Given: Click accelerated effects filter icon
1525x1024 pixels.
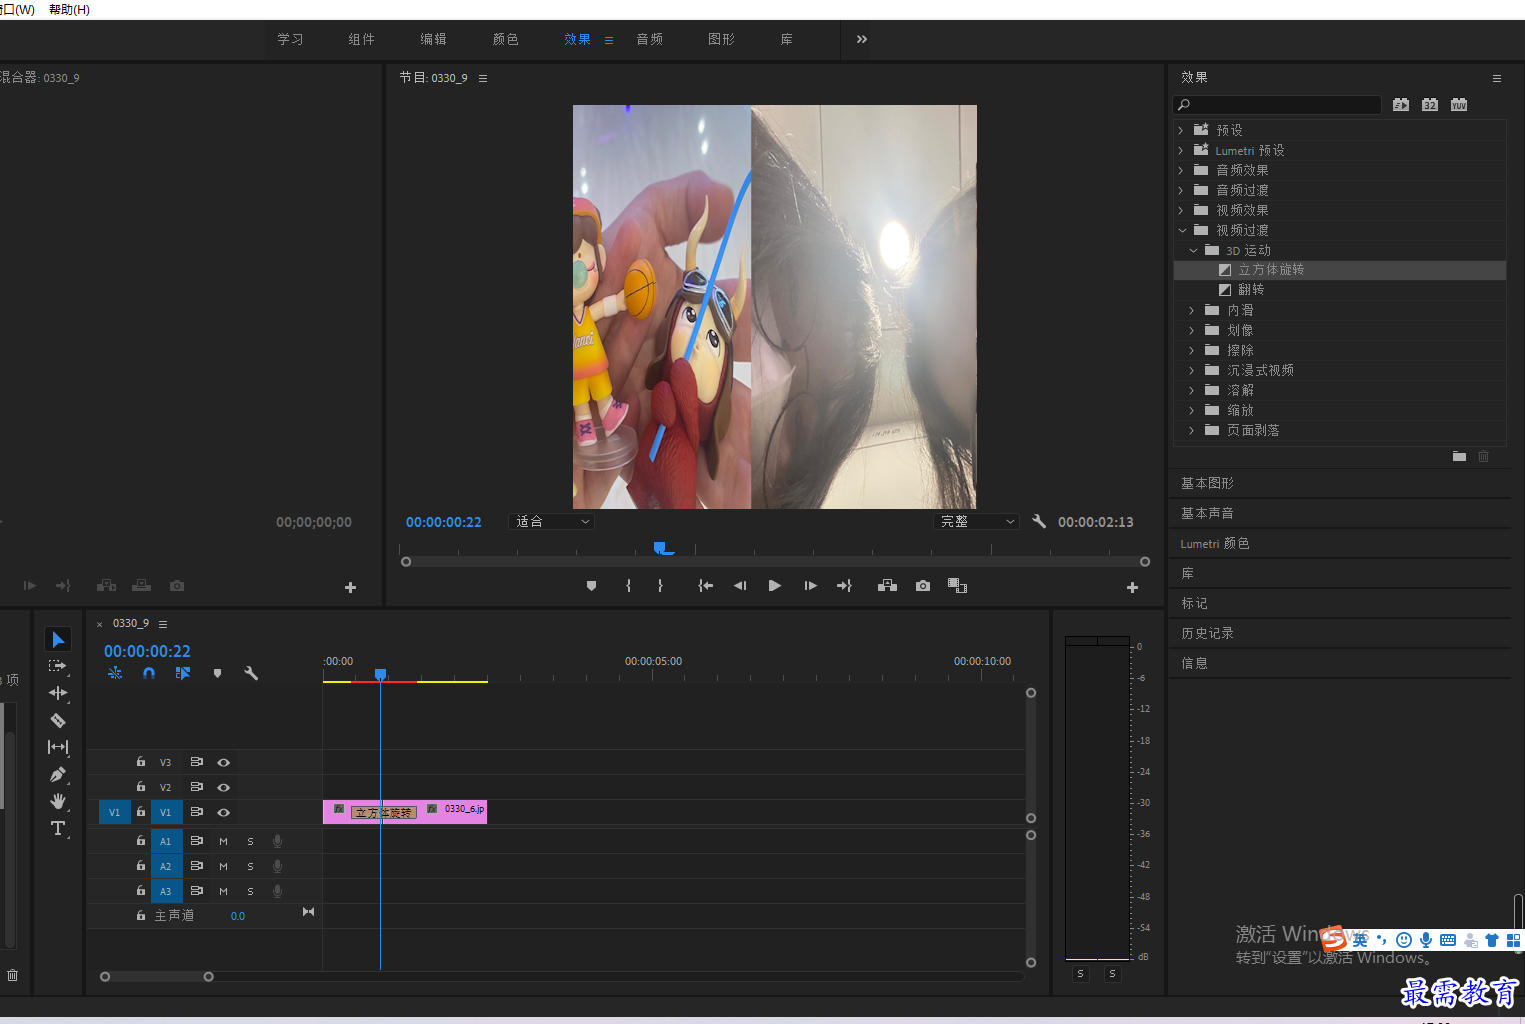Looking at the screenshot, I should click(1401, 105).
